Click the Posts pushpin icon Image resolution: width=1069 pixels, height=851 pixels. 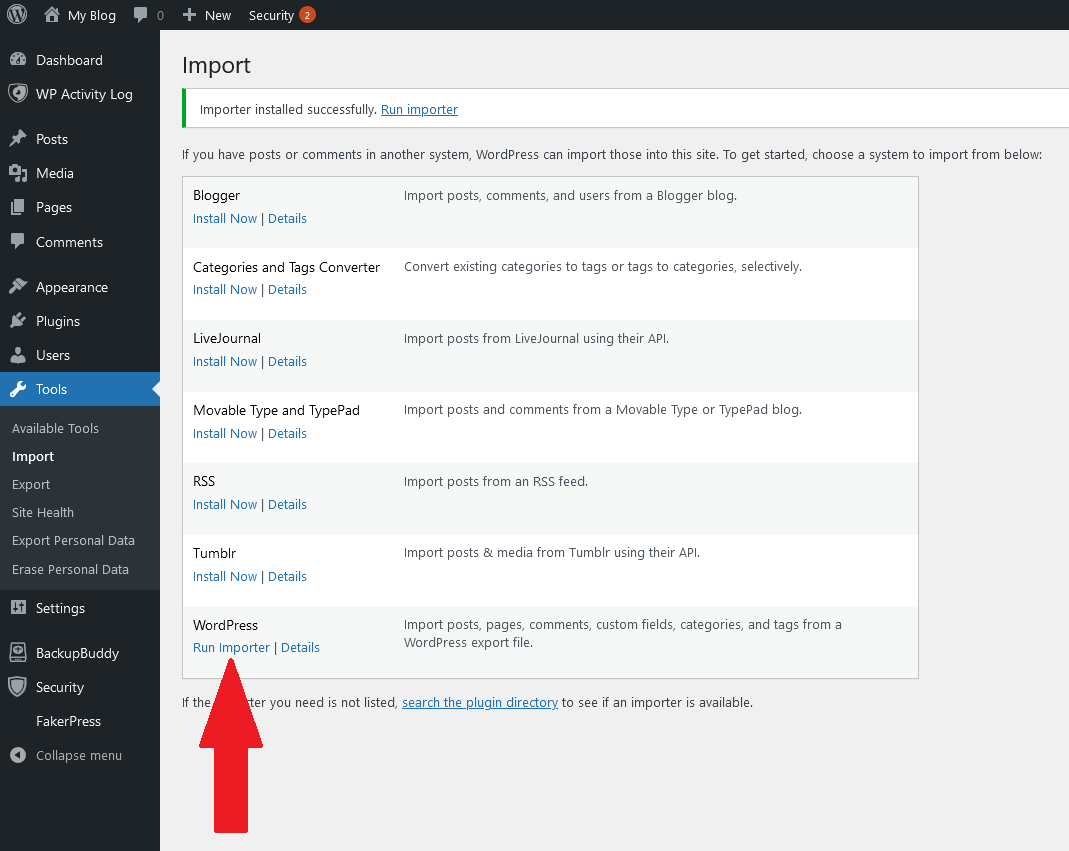coord(18,138)
